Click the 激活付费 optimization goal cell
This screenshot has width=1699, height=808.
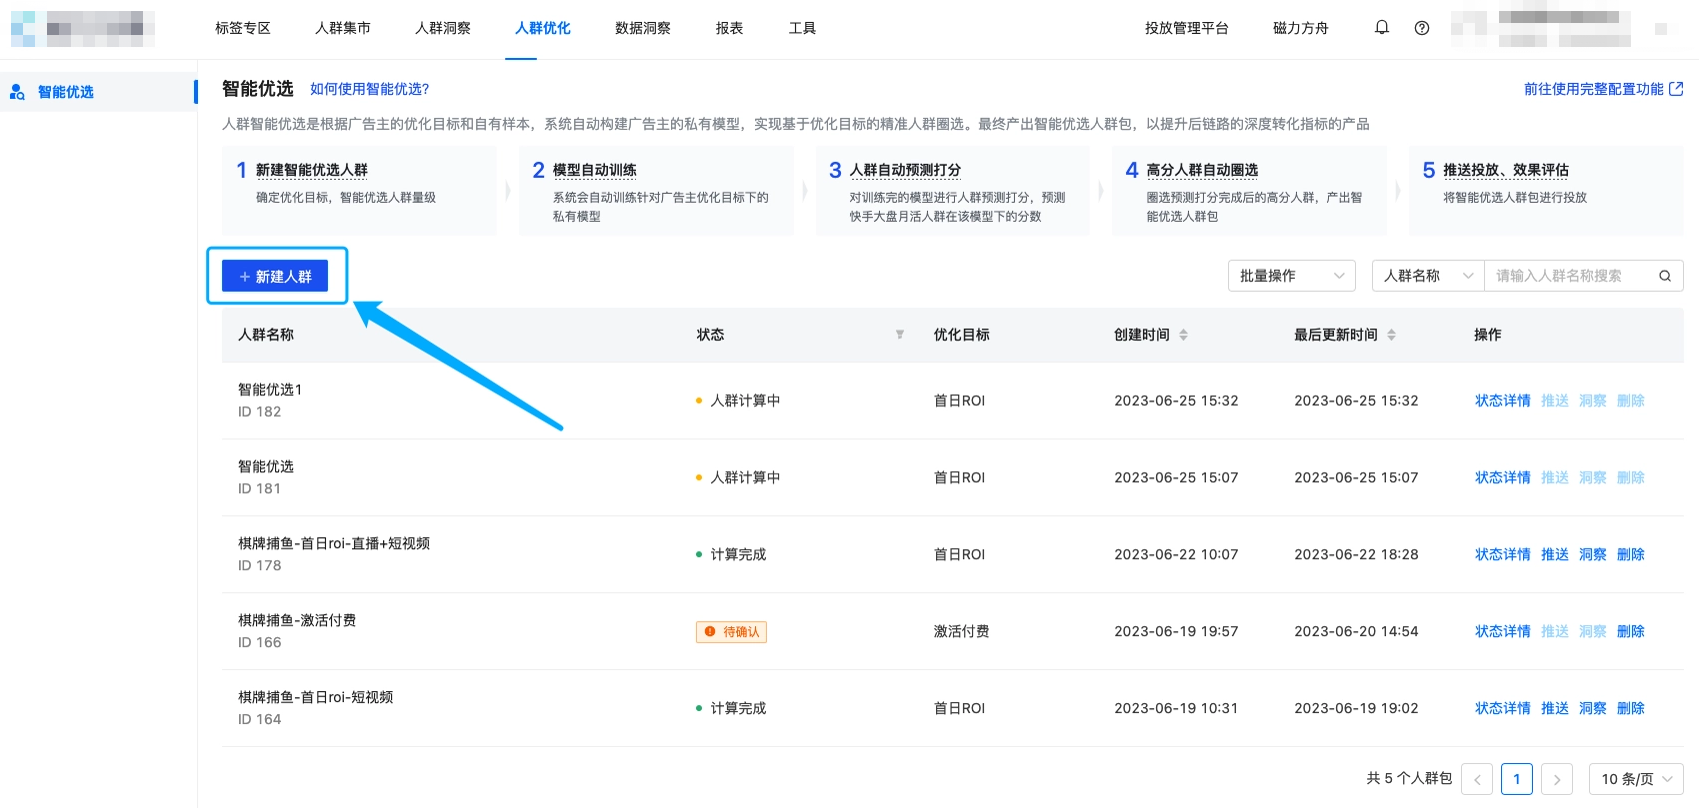(x=962, y=632)
